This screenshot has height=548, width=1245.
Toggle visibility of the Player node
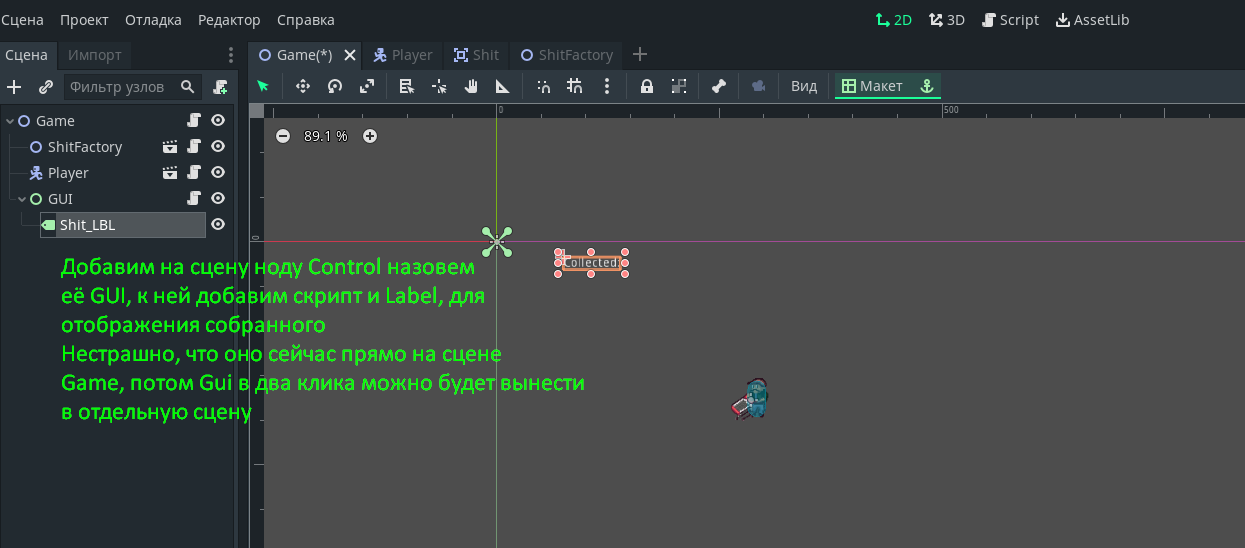[218, 173]
